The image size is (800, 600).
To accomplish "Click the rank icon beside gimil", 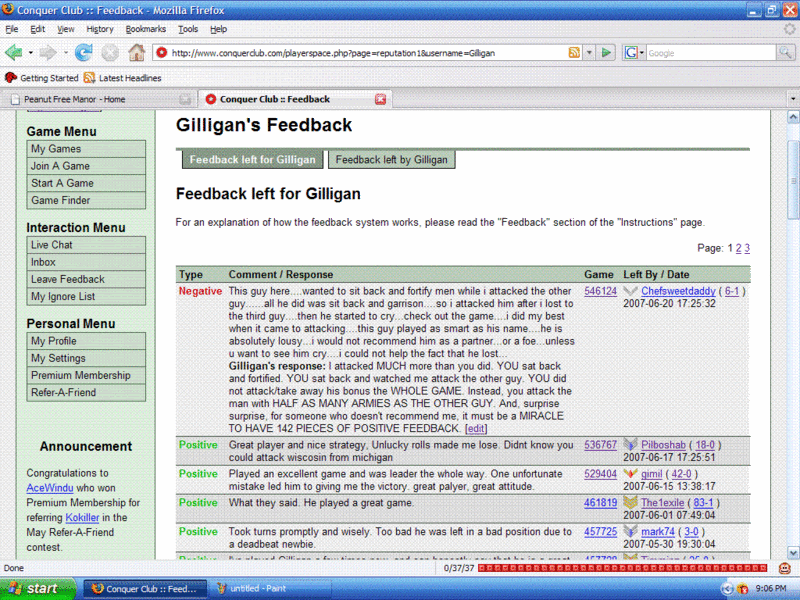I will (x=631, y=473).
